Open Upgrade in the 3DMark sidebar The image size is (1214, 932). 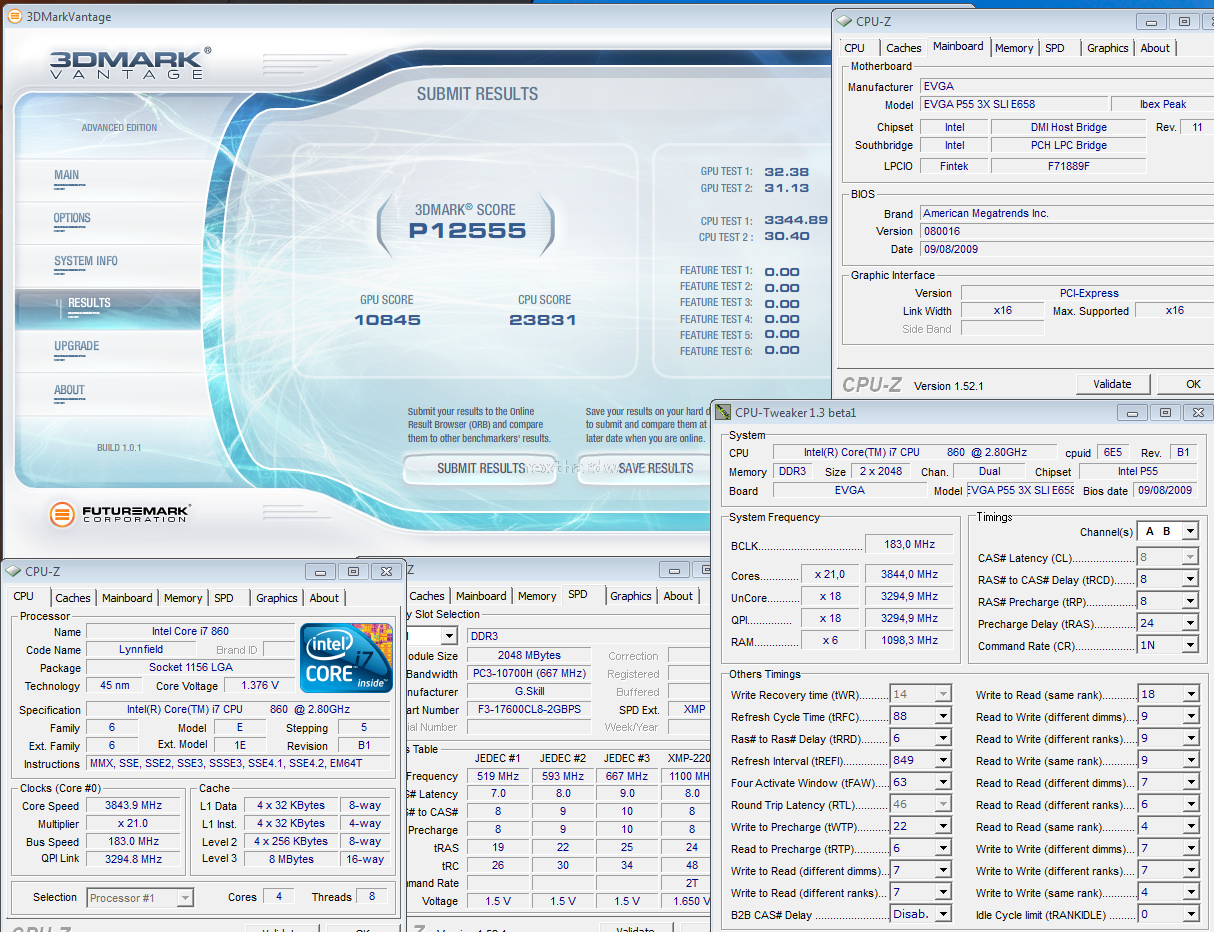tap(77, 346)
